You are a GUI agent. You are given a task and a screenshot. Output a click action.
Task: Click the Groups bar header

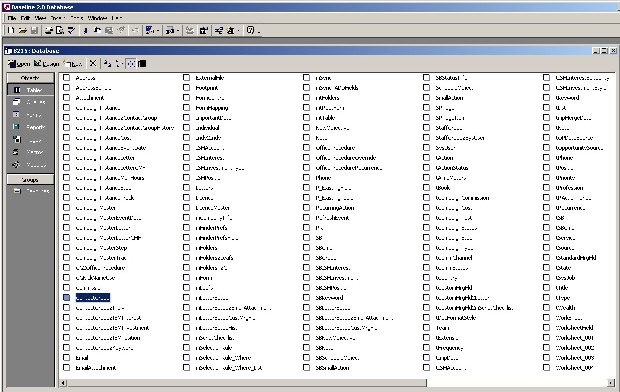(x=30, y=179)
